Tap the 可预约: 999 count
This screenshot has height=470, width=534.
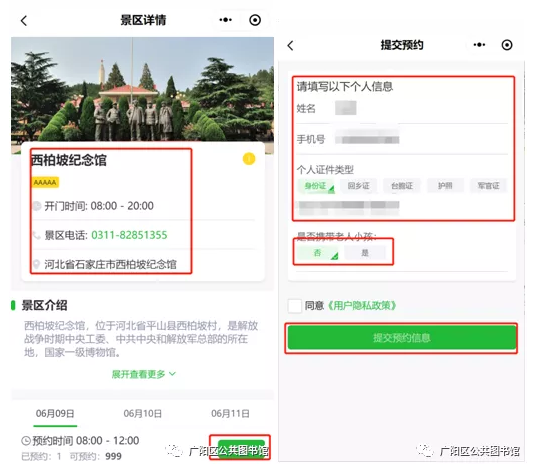pyautogui.click(x=96, y=457)
